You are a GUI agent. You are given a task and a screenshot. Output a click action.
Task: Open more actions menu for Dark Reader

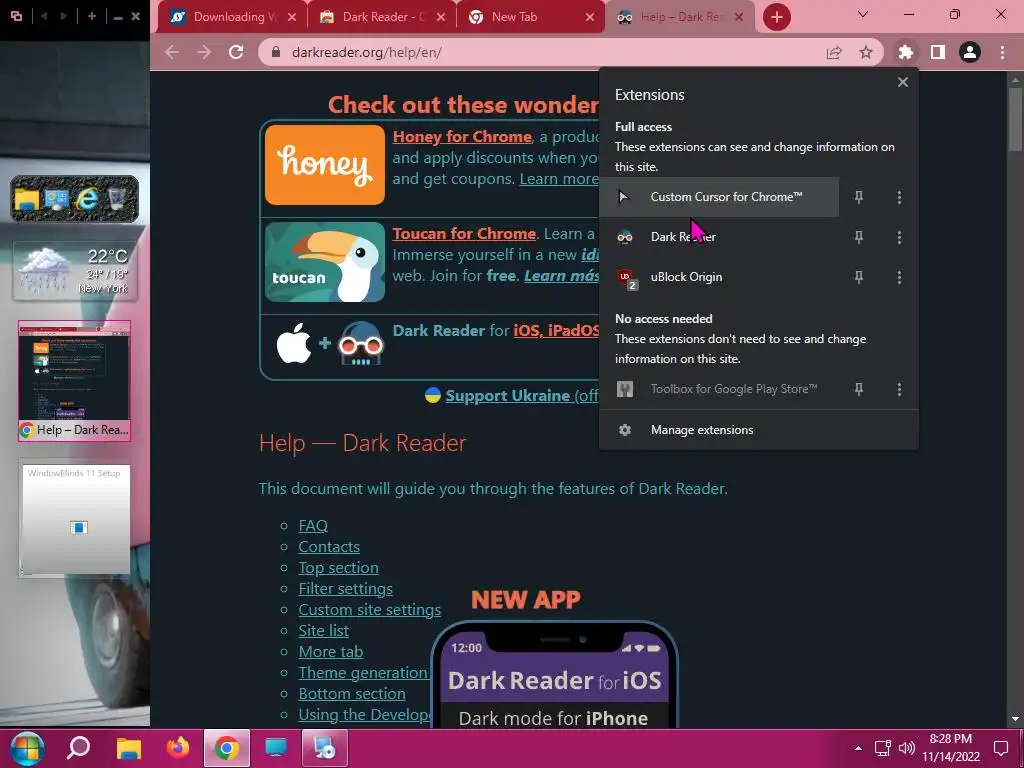coord(899,237)
